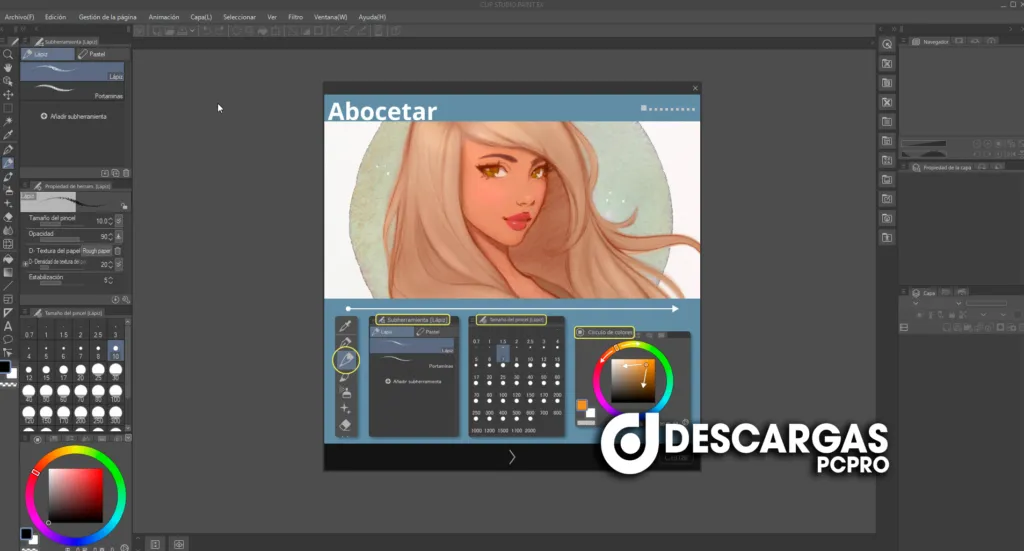This screenshot has height=551, width=1024.
Task: Choose the Text tool
Action: (8, 326)
